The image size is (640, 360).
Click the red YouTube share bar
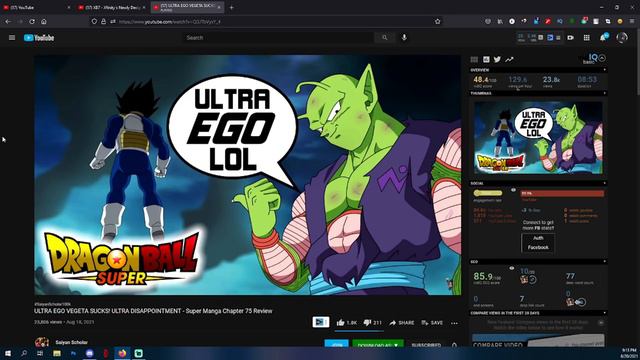562,193
